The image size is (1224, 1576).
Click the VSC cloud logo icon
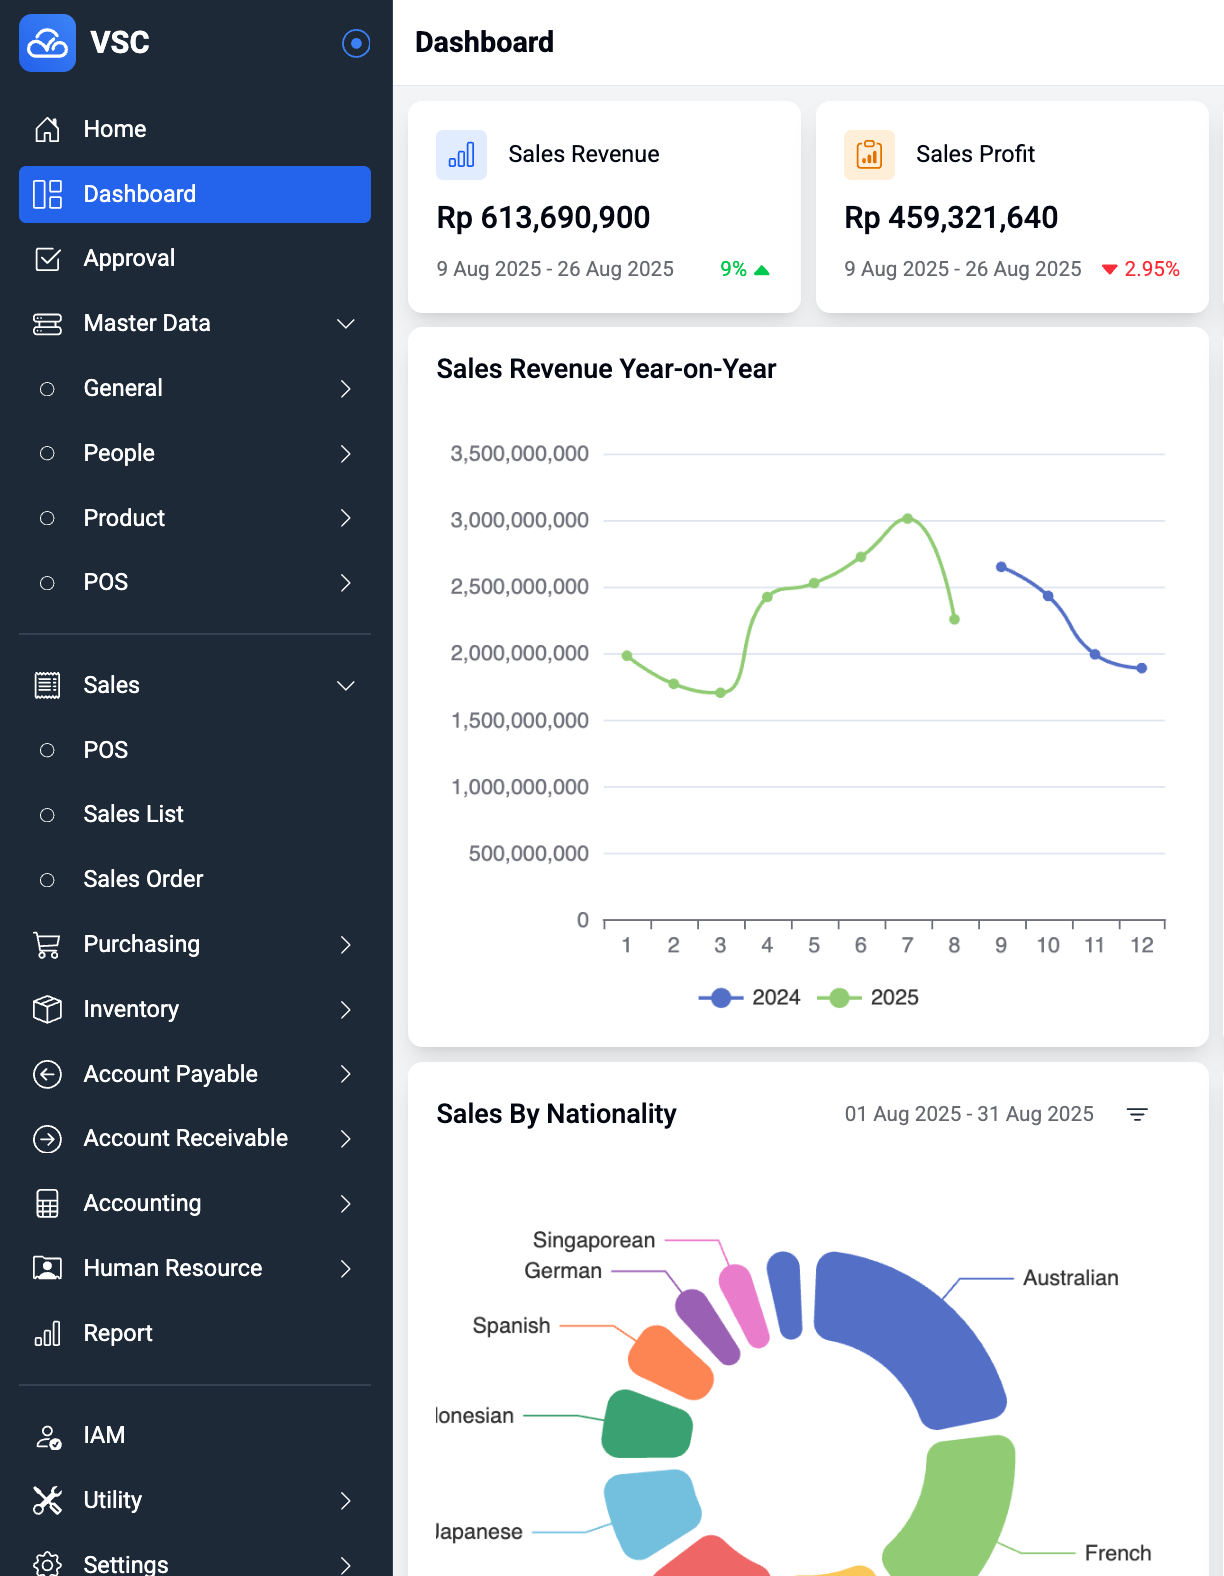[47, 43]
